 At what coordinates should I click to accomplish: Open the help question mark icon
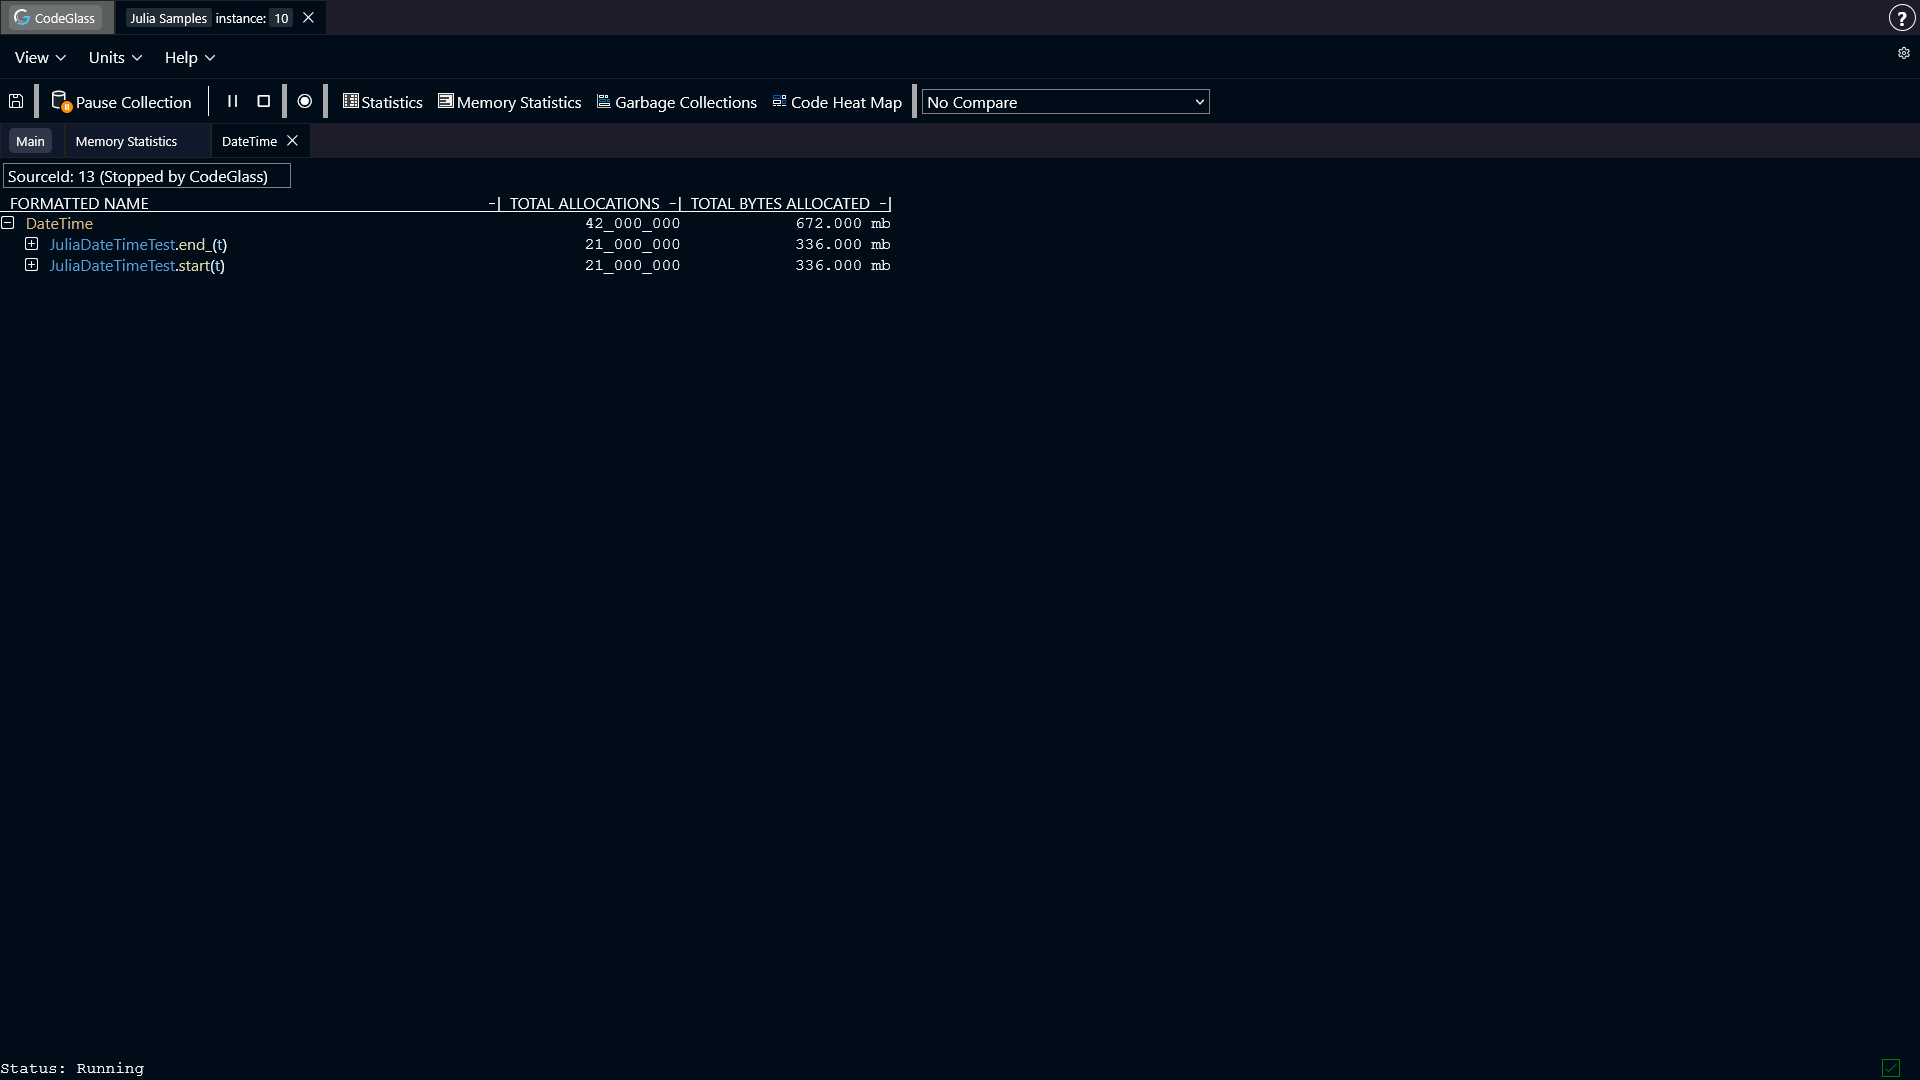[1901, 18]
